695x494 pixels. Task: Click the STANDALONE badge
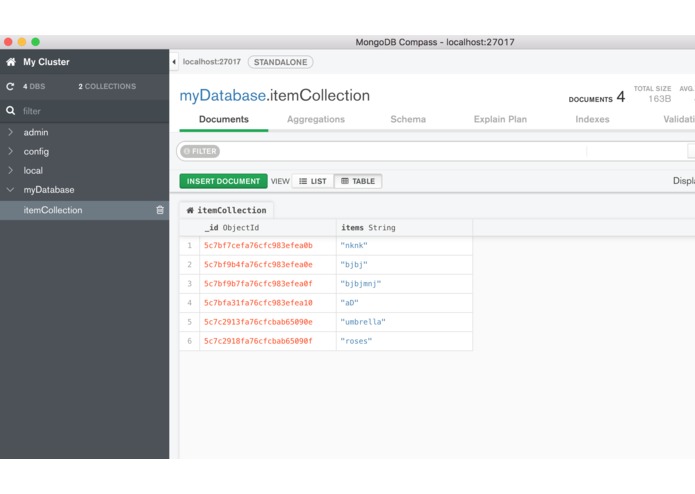tap(281, 62)
